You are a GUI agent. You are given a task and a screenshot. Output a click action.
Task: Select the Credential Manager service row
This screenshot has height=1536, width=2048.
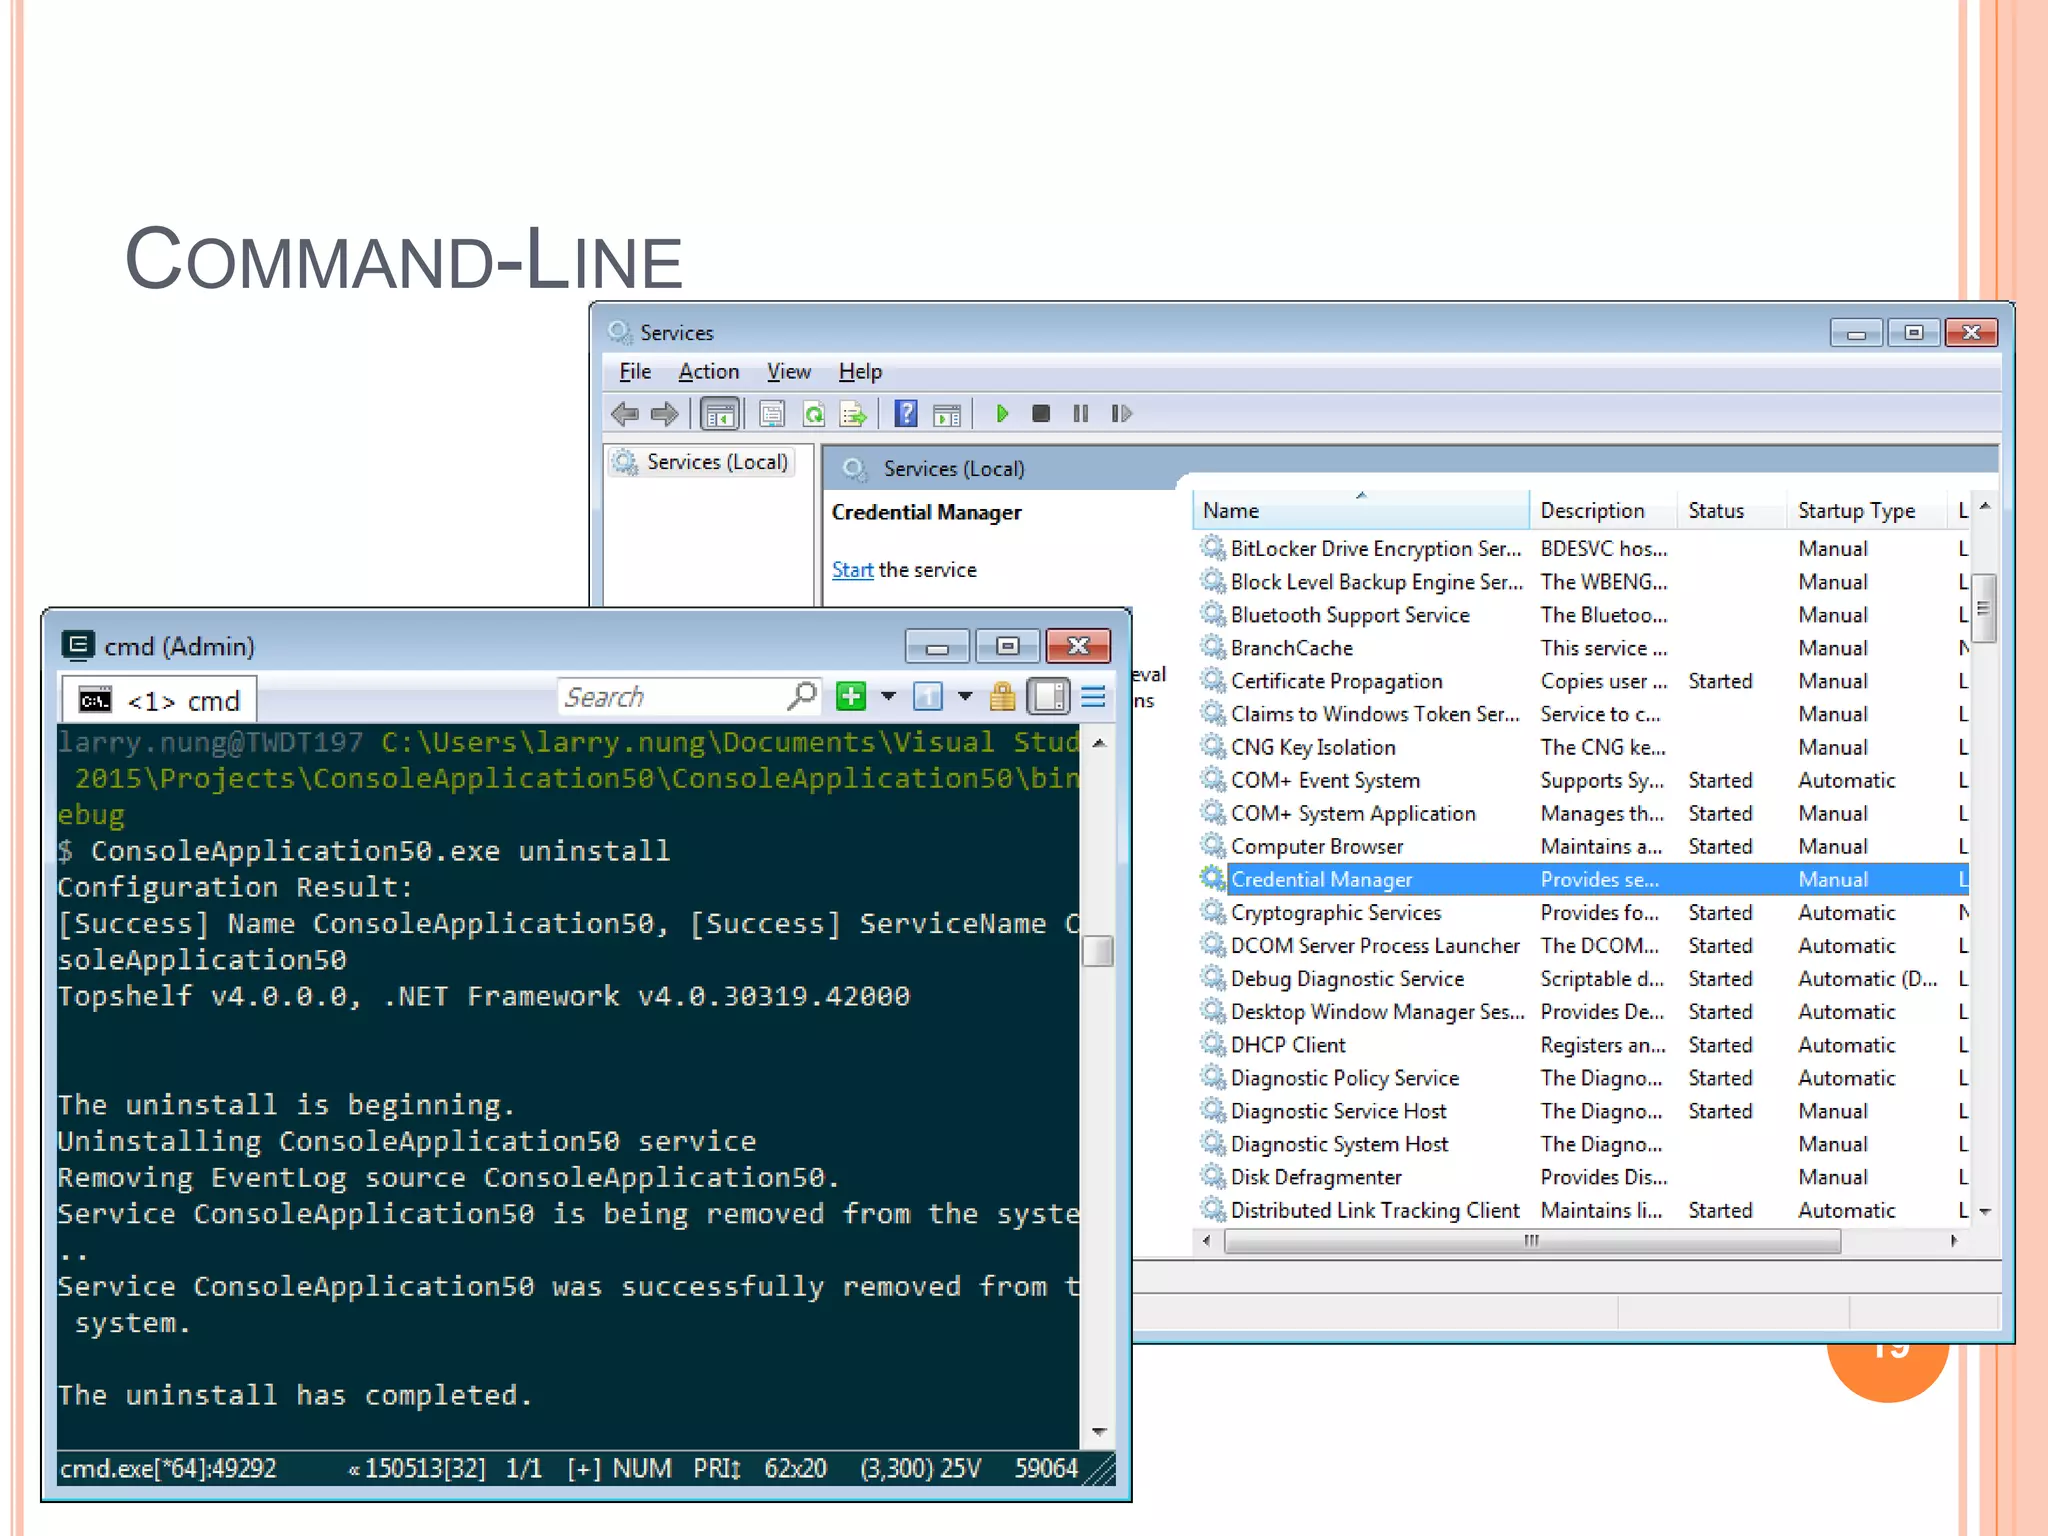(1584, 879)
